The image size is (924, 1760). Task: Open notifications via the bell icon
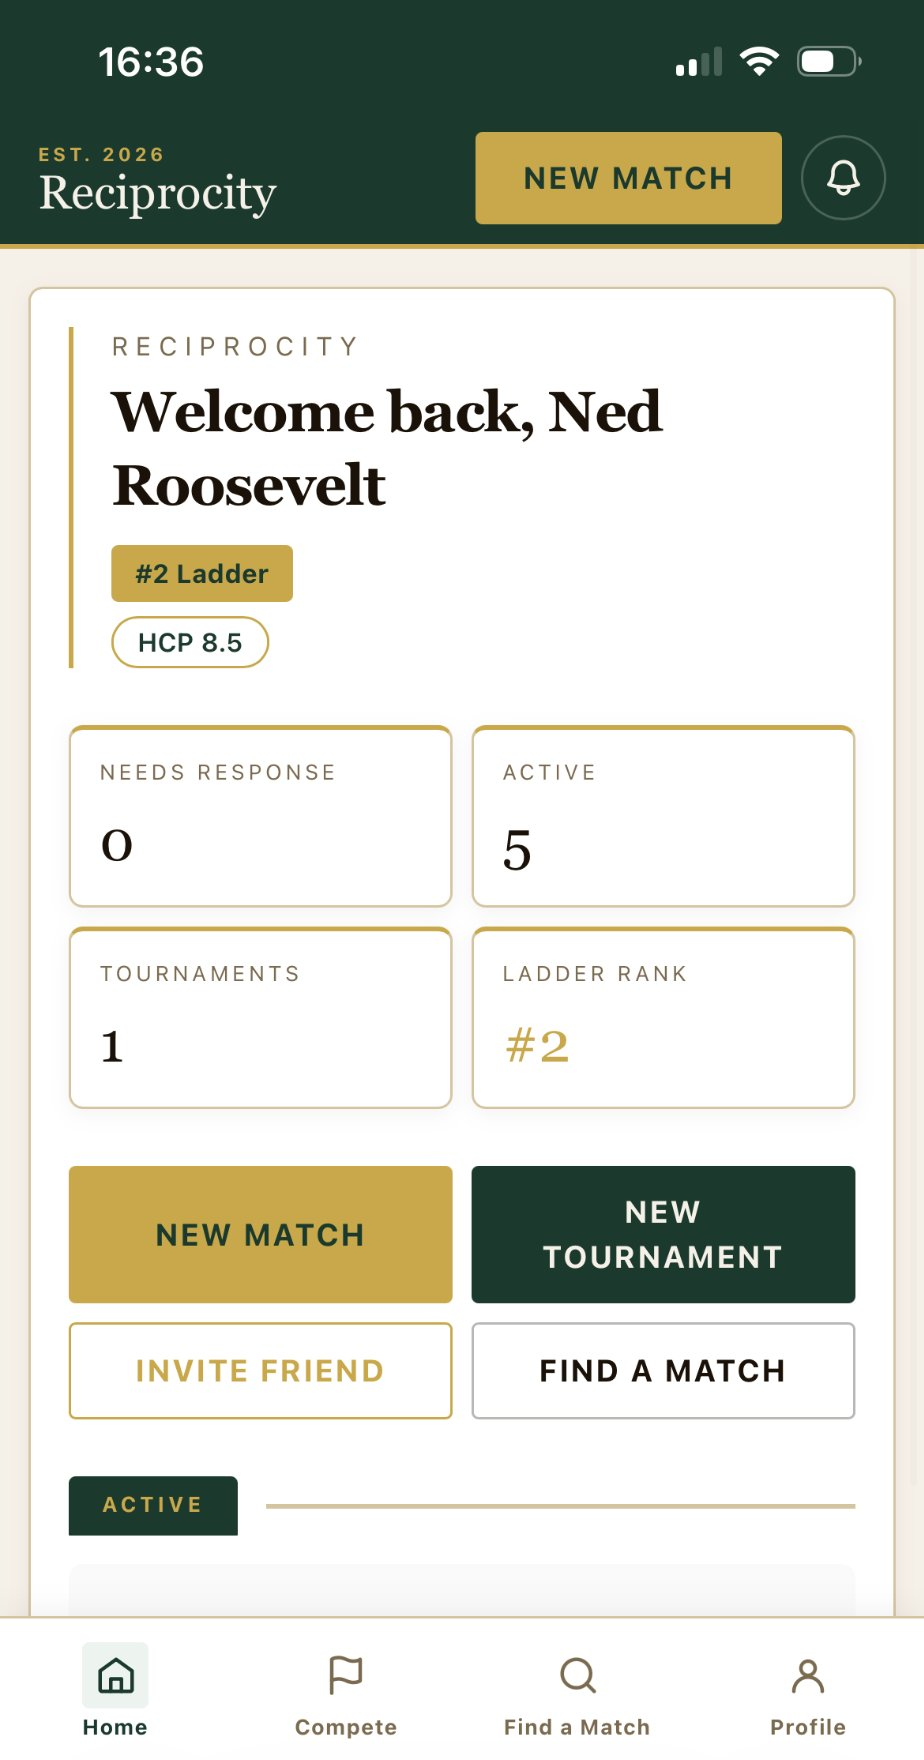click(x=843, y=177)
